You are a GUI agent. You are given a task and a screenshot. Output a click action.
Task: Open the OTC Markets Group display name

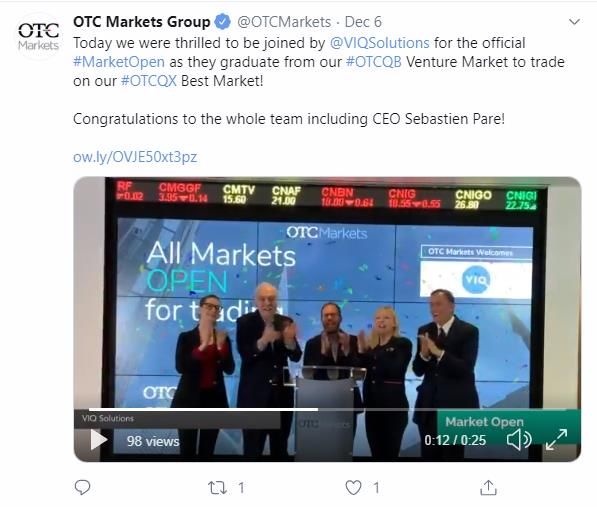[142, 22]
